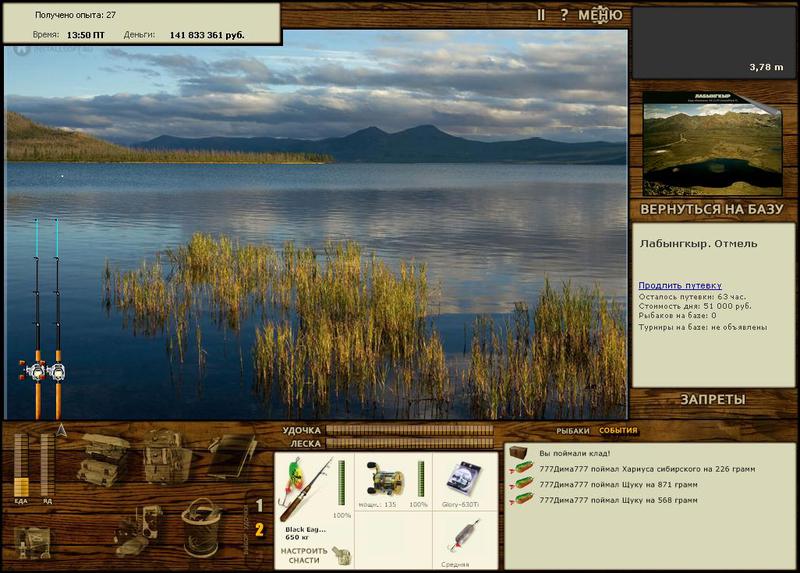Viewport: 800px width, 573px height.
Task: Click the УДОЧКА tension bar
Action: click(410, 430)
